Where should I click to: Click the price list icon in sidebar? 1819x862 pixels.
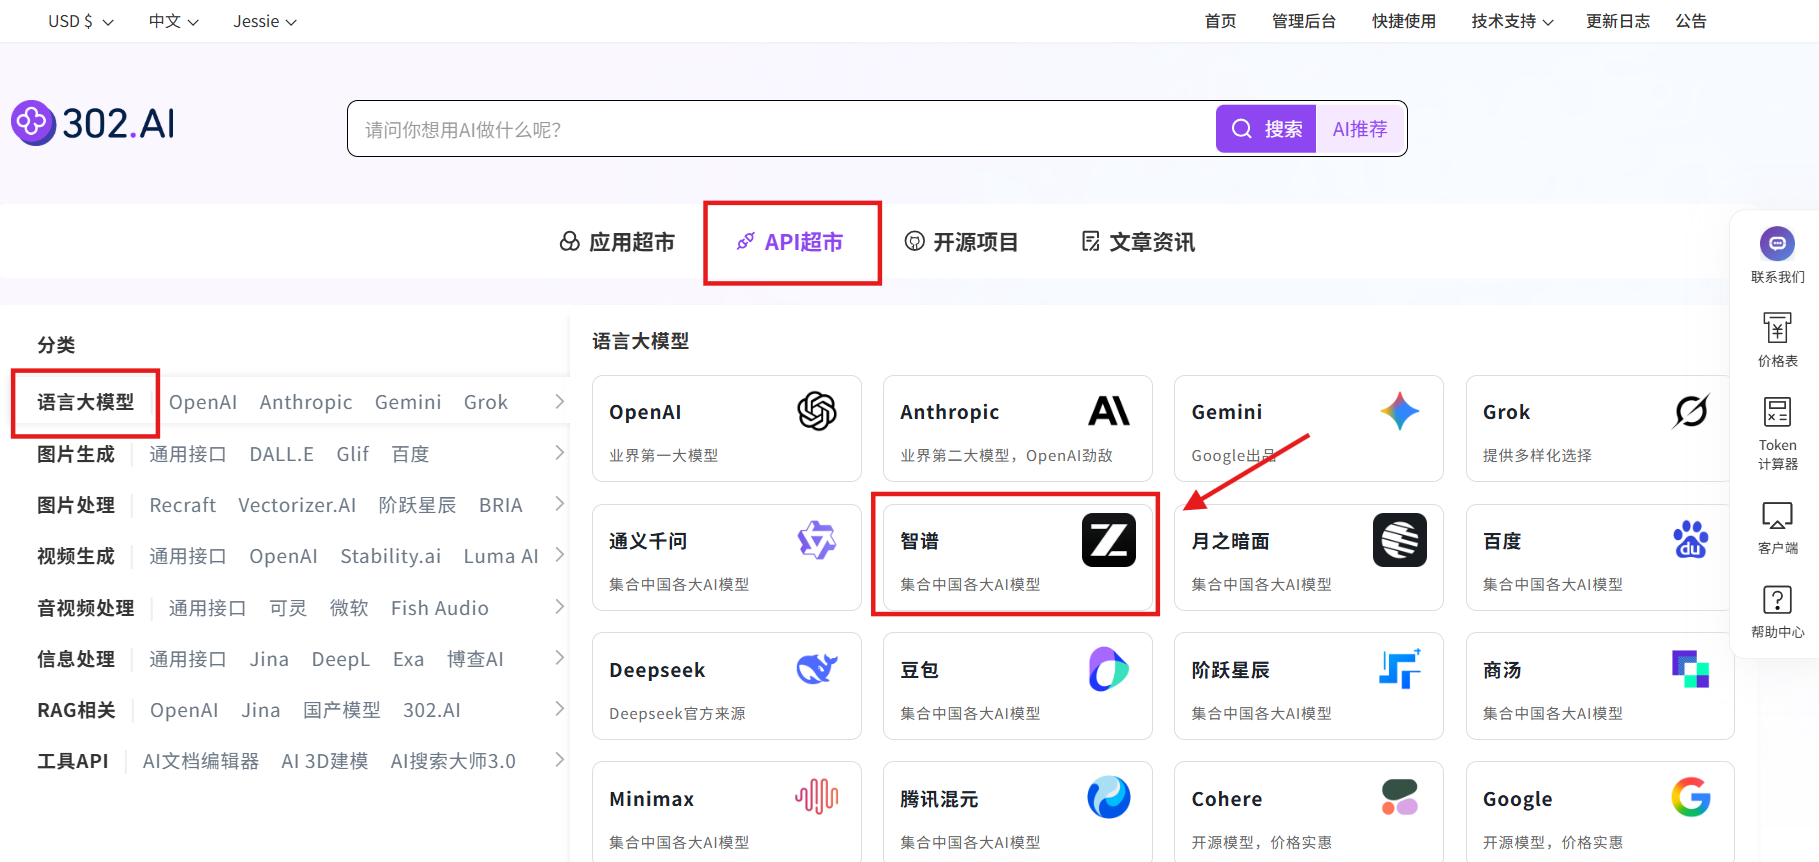1777,328
